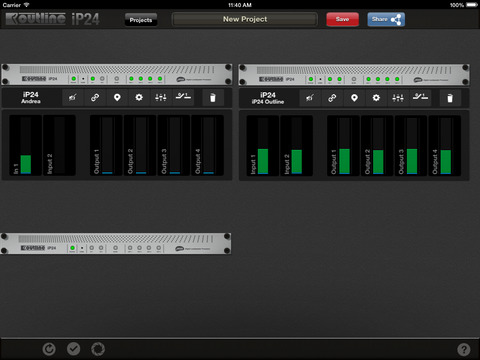Click the In 1 meter of iP24 Andrea
This screenshot has height=360, width=480.
[x=25, y=145]
